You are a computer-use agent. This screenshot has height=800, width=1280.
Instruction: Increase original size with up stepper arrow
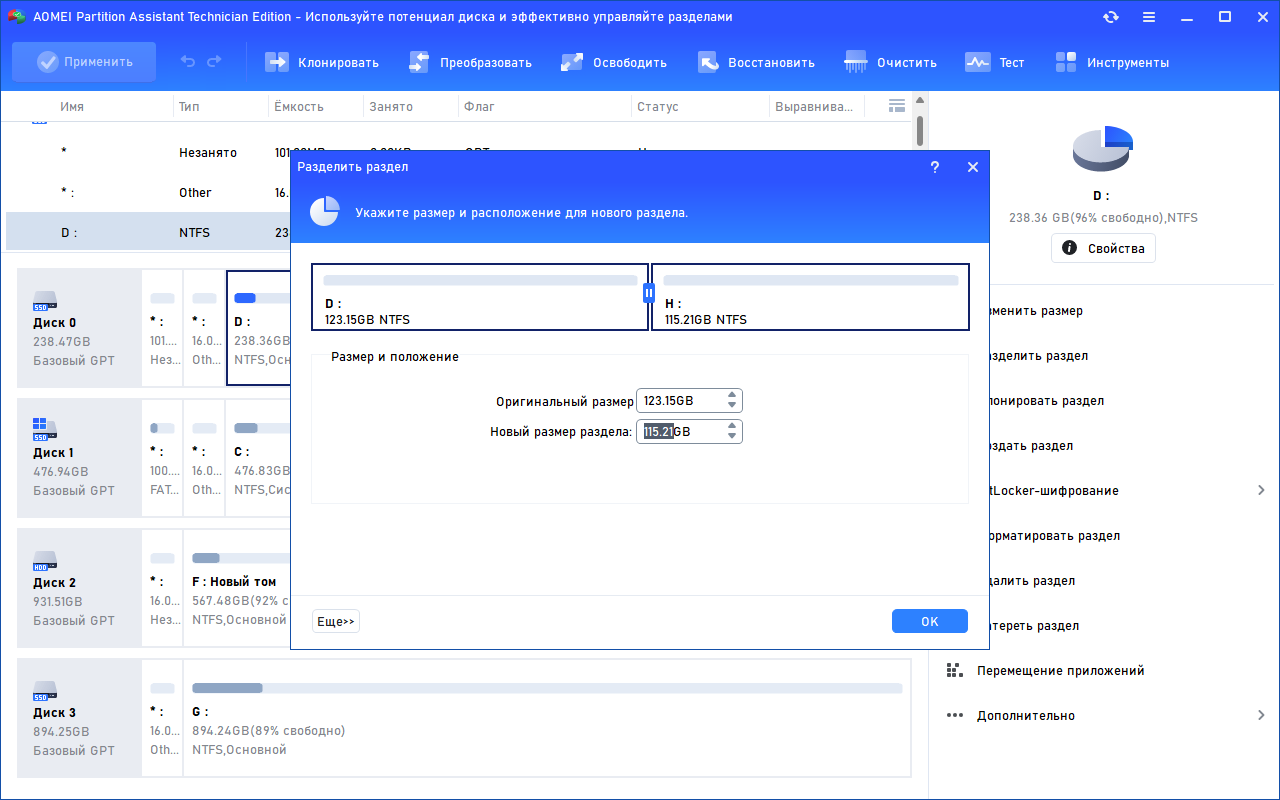tap(733, 395)
